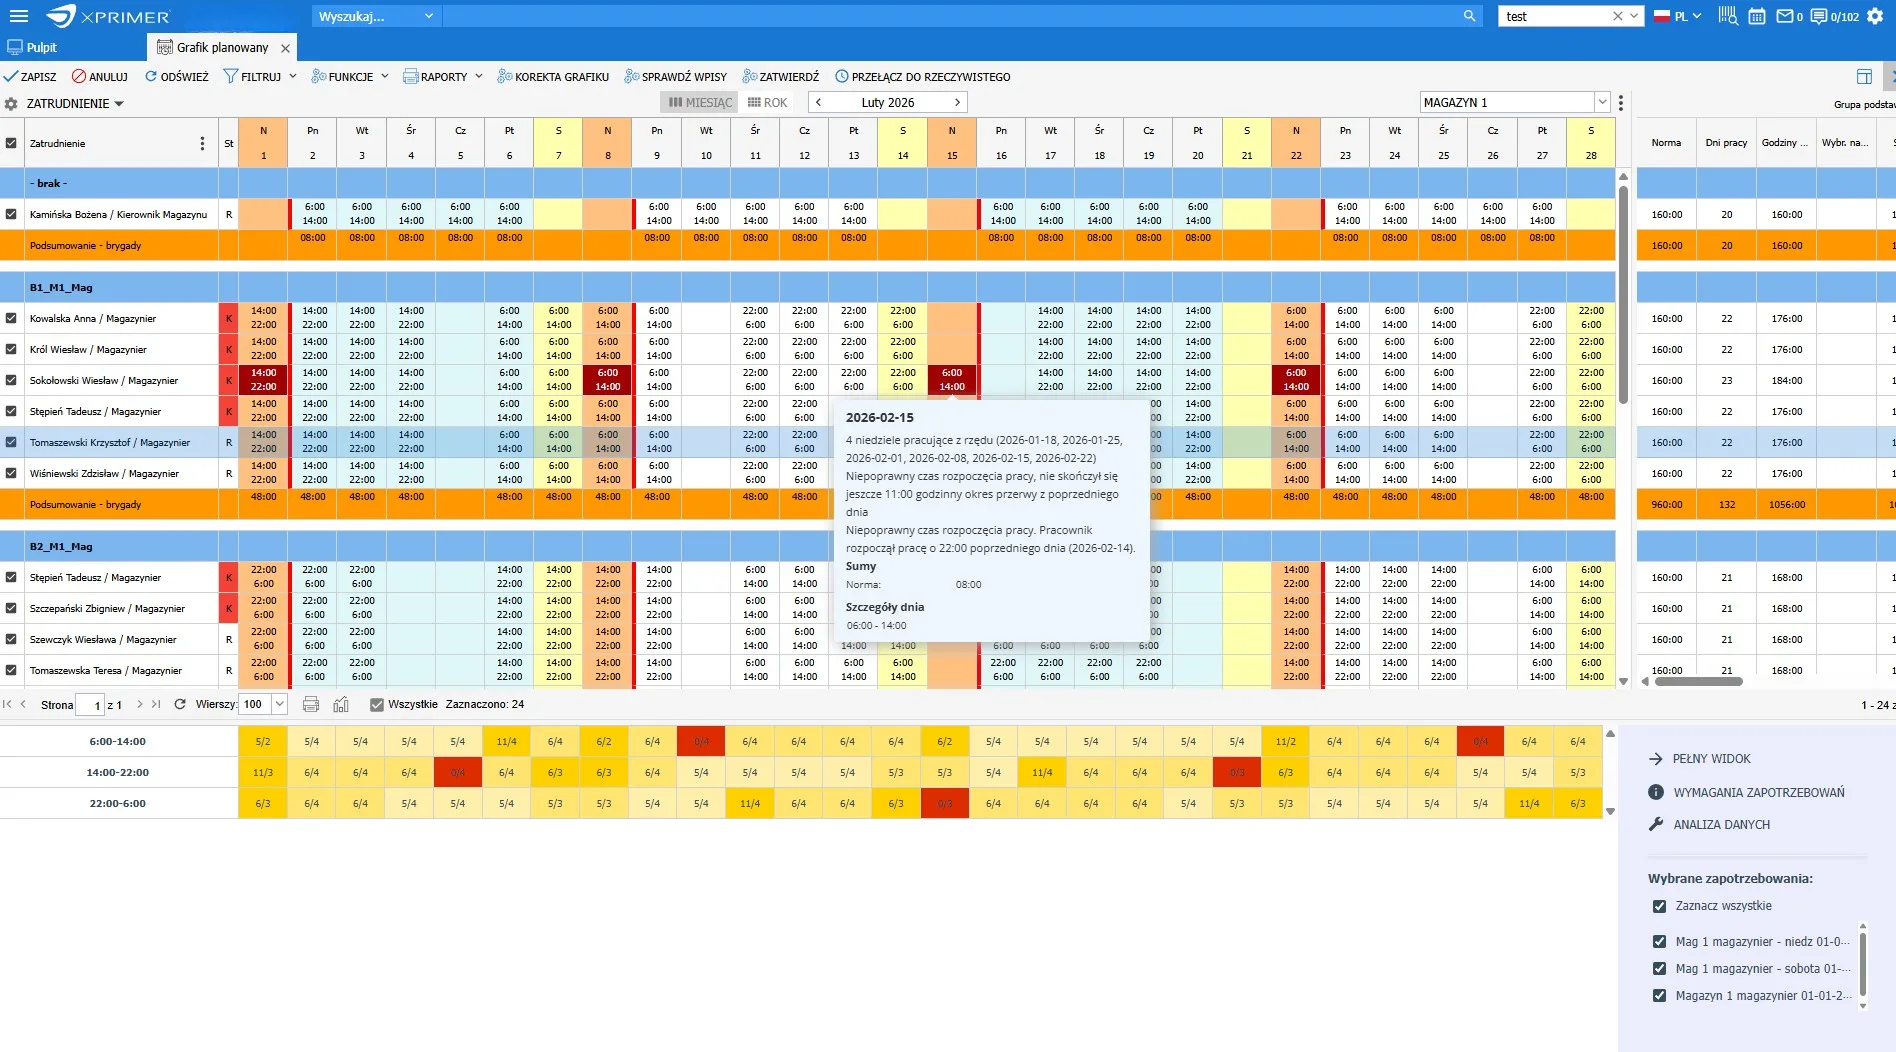
Task: Click the ZATWIERDŹ button
Action: tap(780, 76)
